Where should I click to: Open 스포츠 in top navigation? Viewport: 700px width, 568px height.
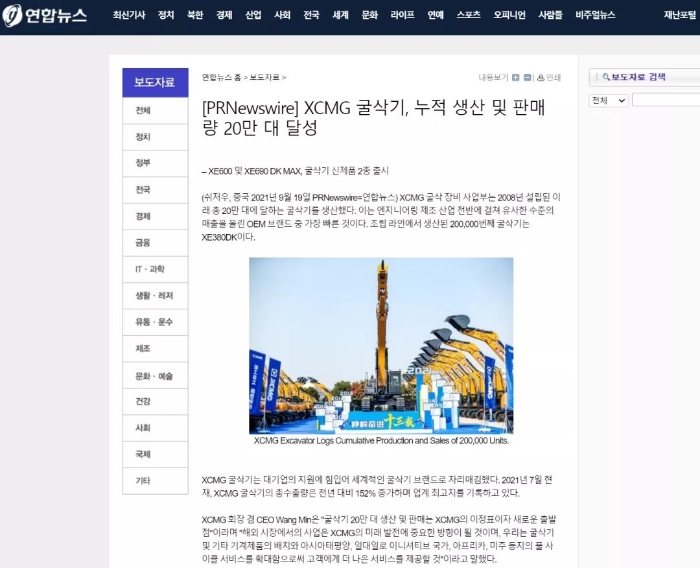click(468, 15)
